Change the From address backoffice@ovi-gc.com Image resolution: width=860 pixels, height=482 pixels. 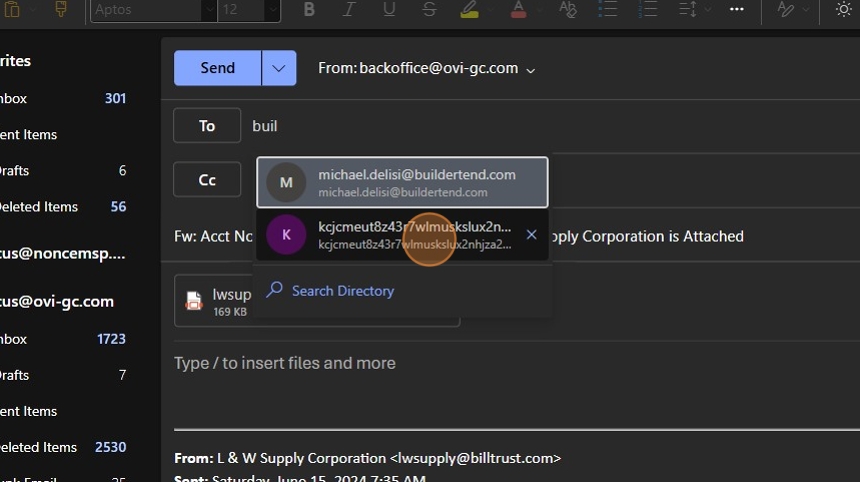point(426,68)
